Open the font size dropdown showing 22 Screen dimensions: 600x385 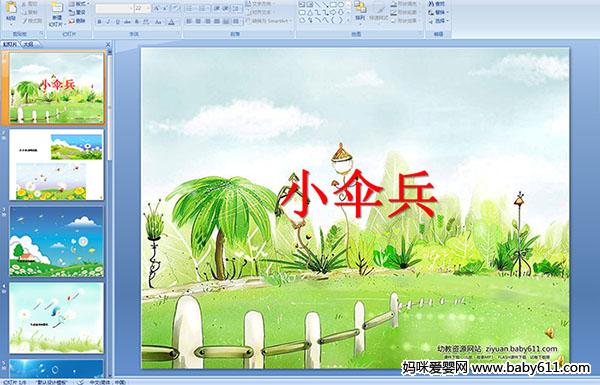[142, 8]
